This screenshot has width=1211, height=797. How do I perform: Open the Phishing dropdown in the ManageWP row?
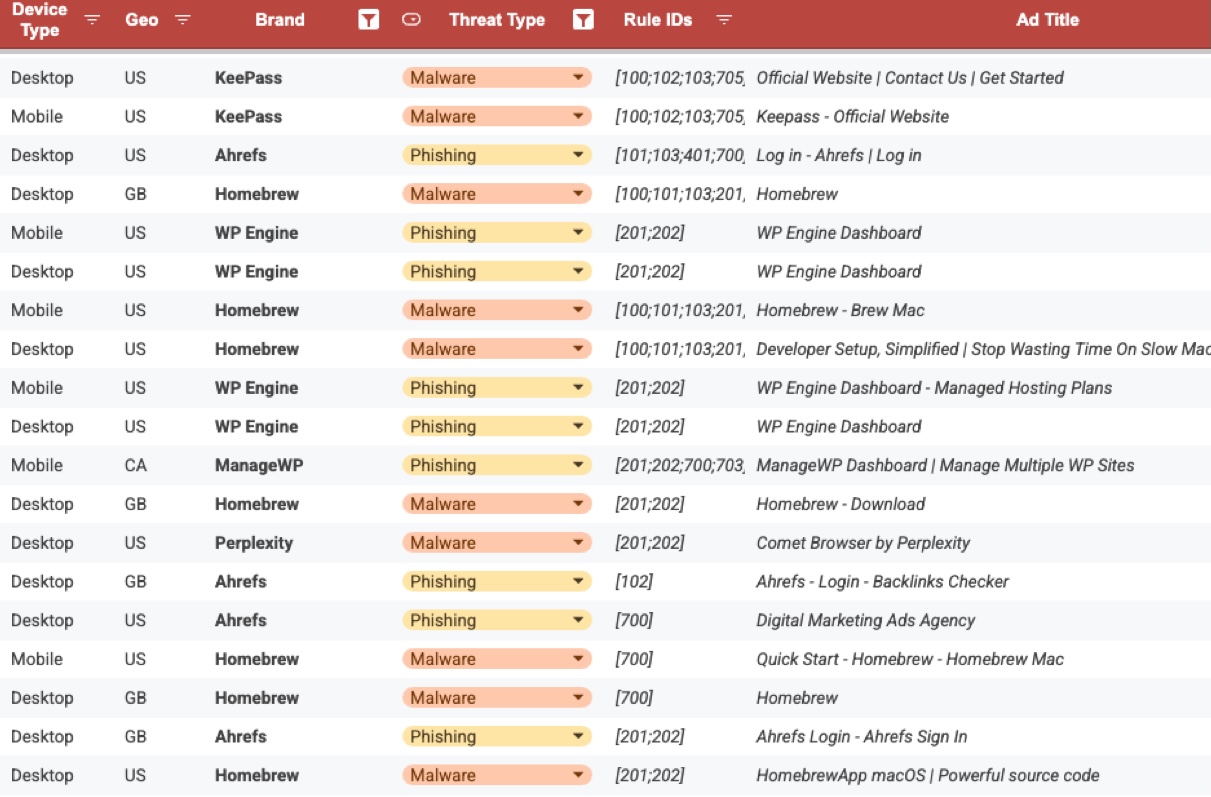[x=578, y=465]
